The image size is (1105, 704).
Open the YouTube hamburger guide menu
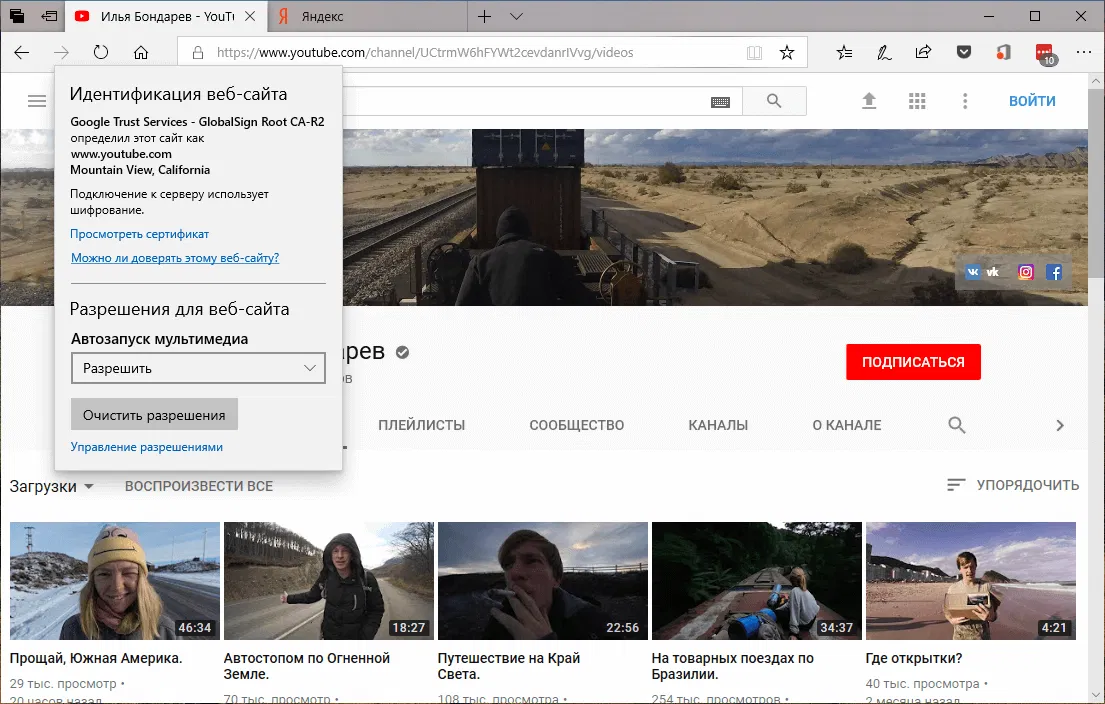click(37, 100)
